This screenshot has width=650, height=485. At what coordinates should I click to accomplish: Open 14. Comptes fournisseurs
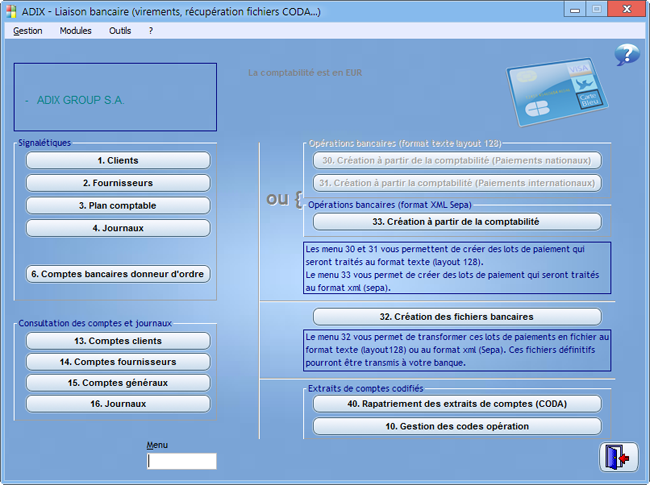coord(118,362)
